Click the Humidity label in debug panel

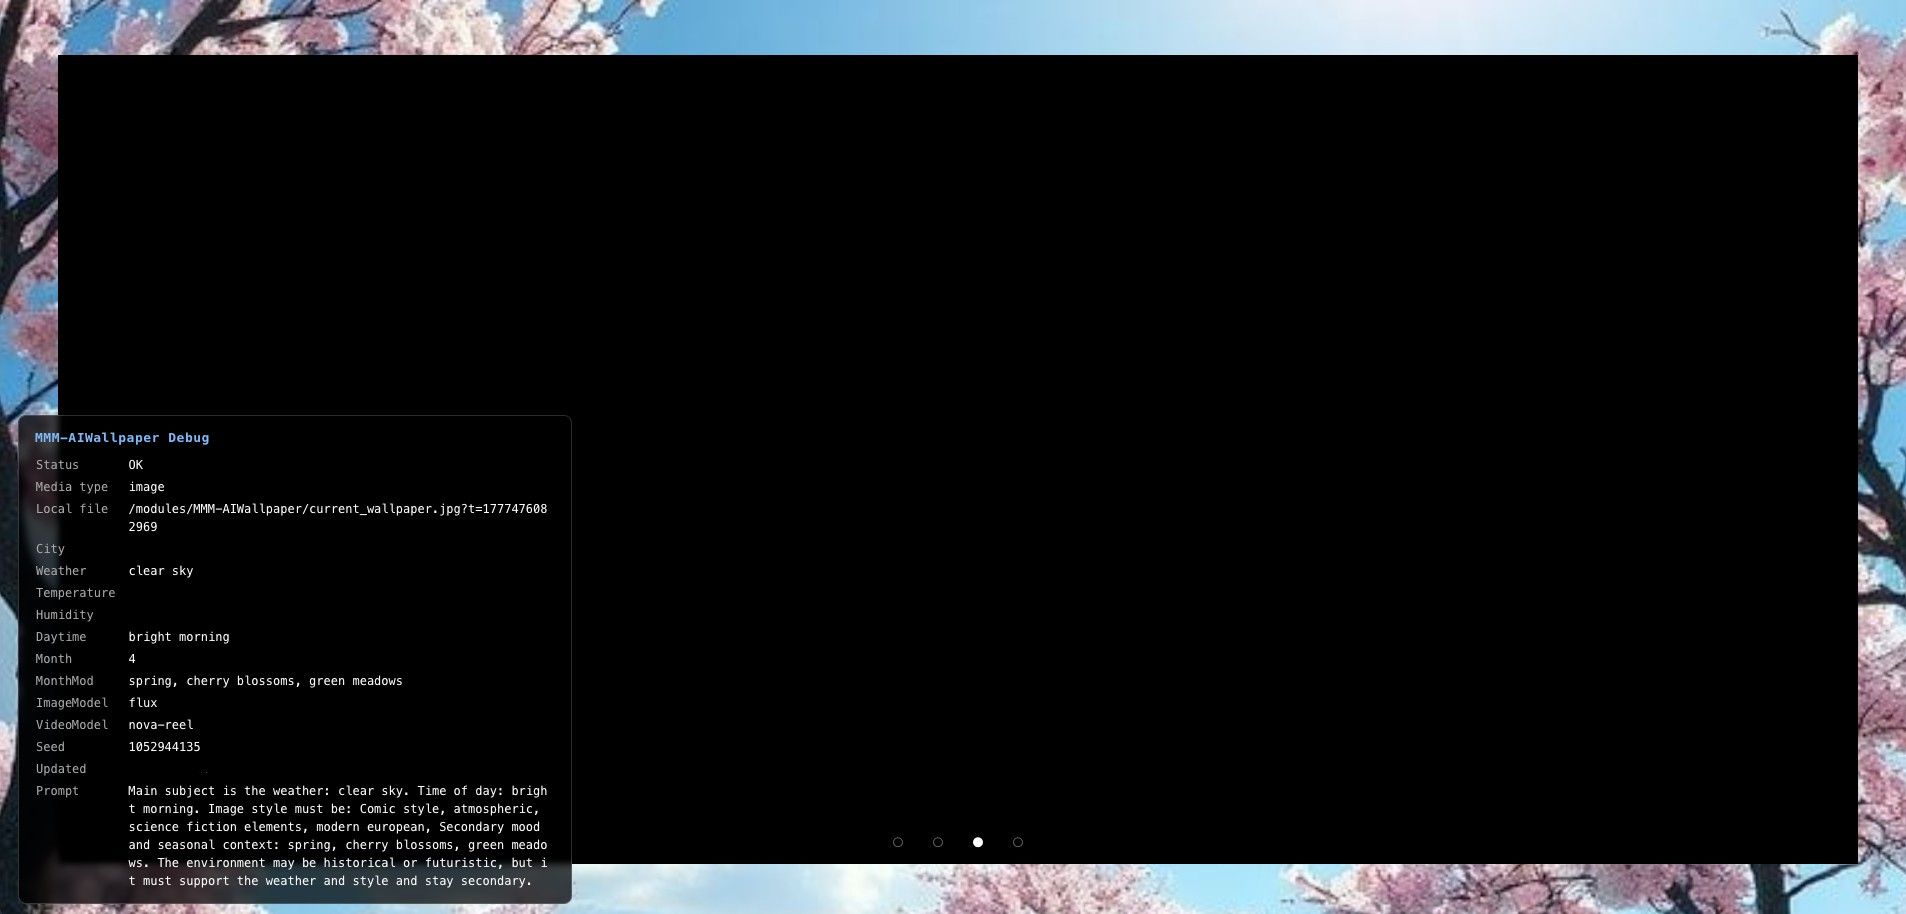64,615
